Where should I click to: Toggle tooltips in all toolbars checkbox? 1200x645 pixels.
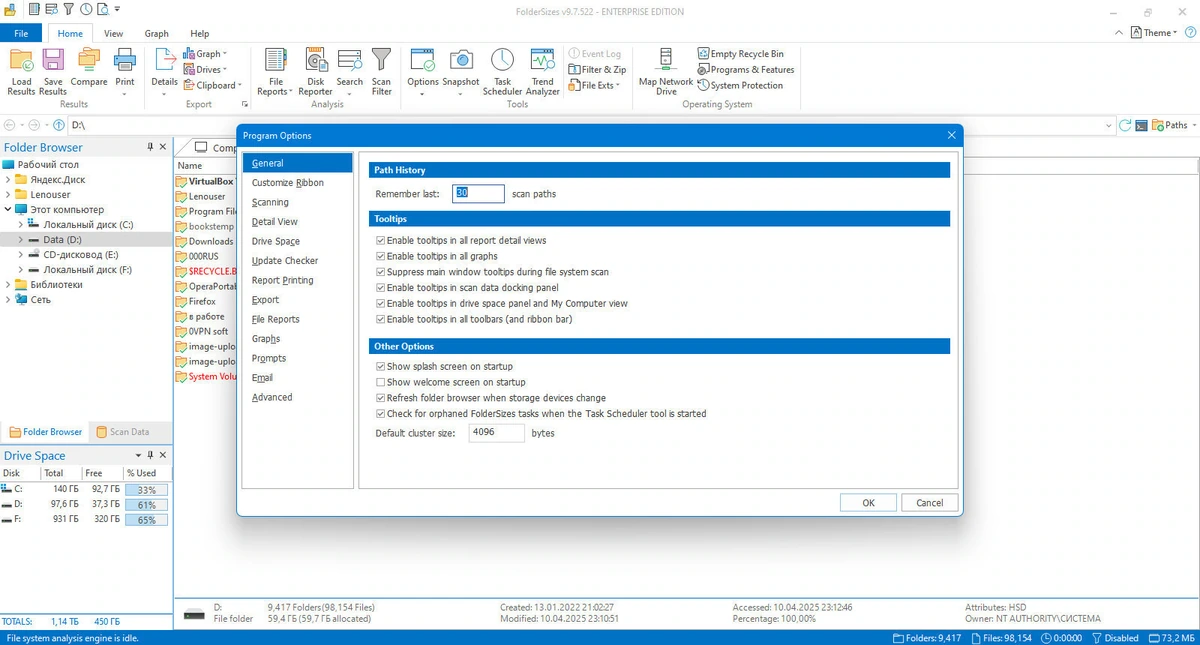(x=381, y=320)
